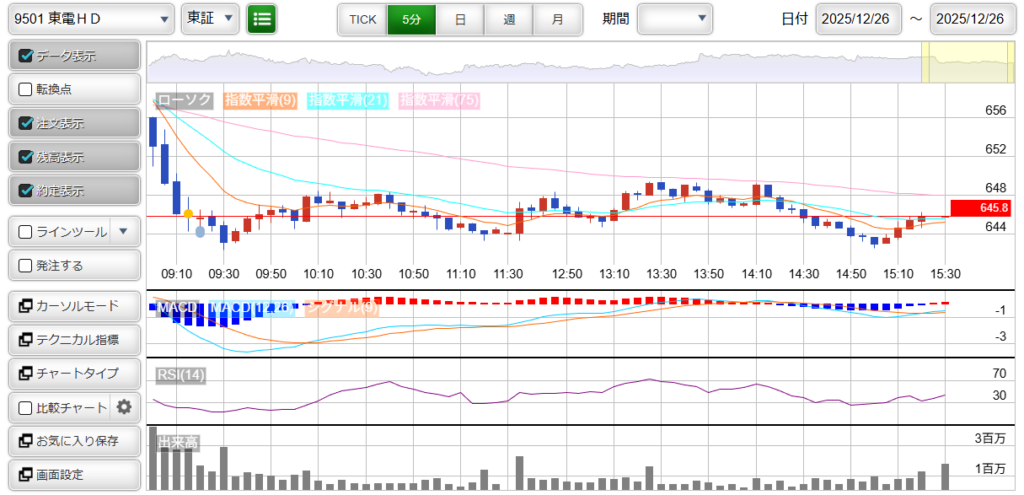This screenshot has width=1024, height=495.
Task: Select the 週 weekly interval tab
Action: [509, 19]
